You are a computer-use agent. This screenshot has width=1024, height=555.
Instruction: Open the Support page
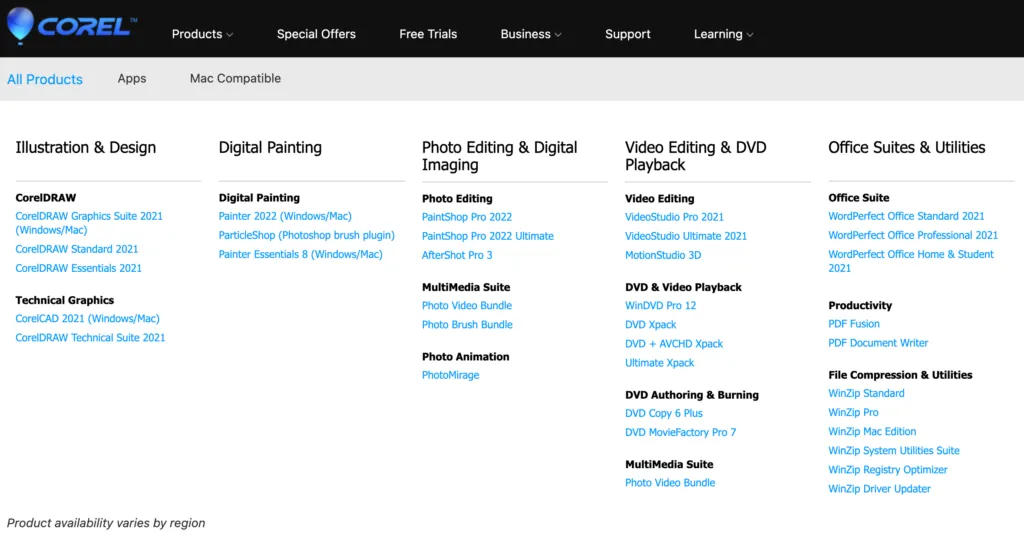[628, 34]
